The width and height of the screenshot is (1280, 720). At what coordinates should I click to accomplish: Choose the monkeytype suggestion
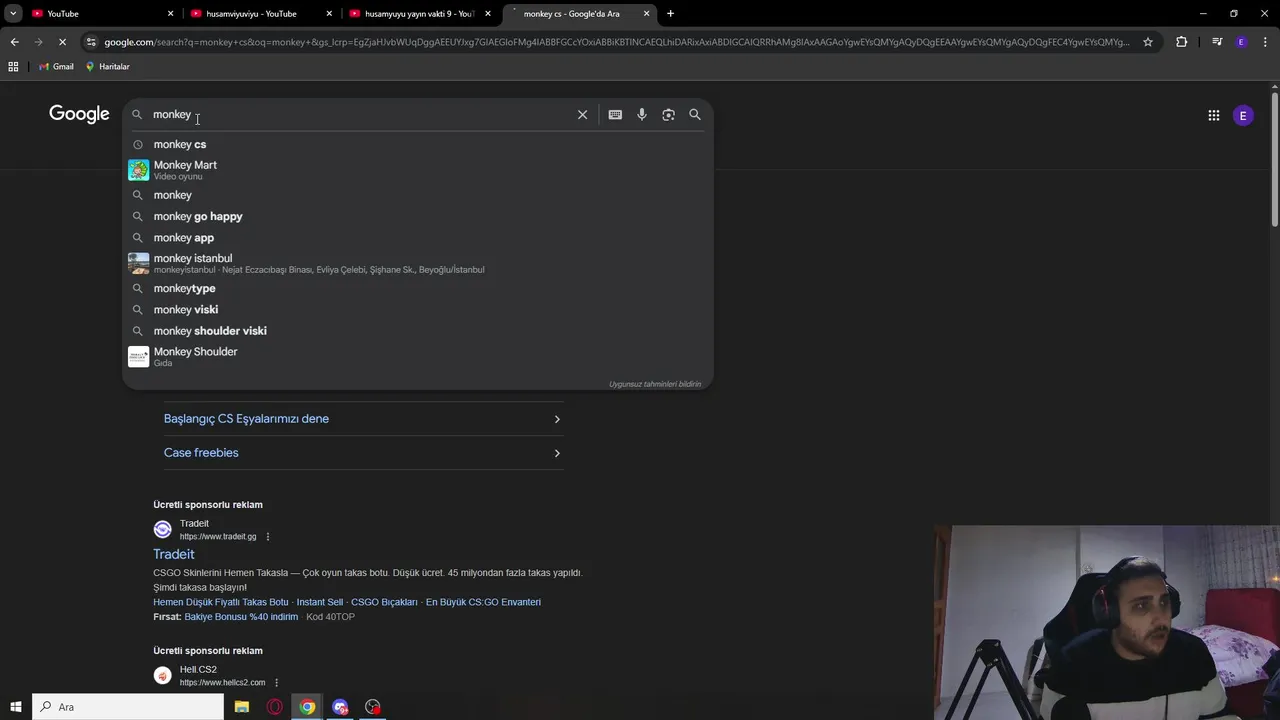click(x=417, y=288)
